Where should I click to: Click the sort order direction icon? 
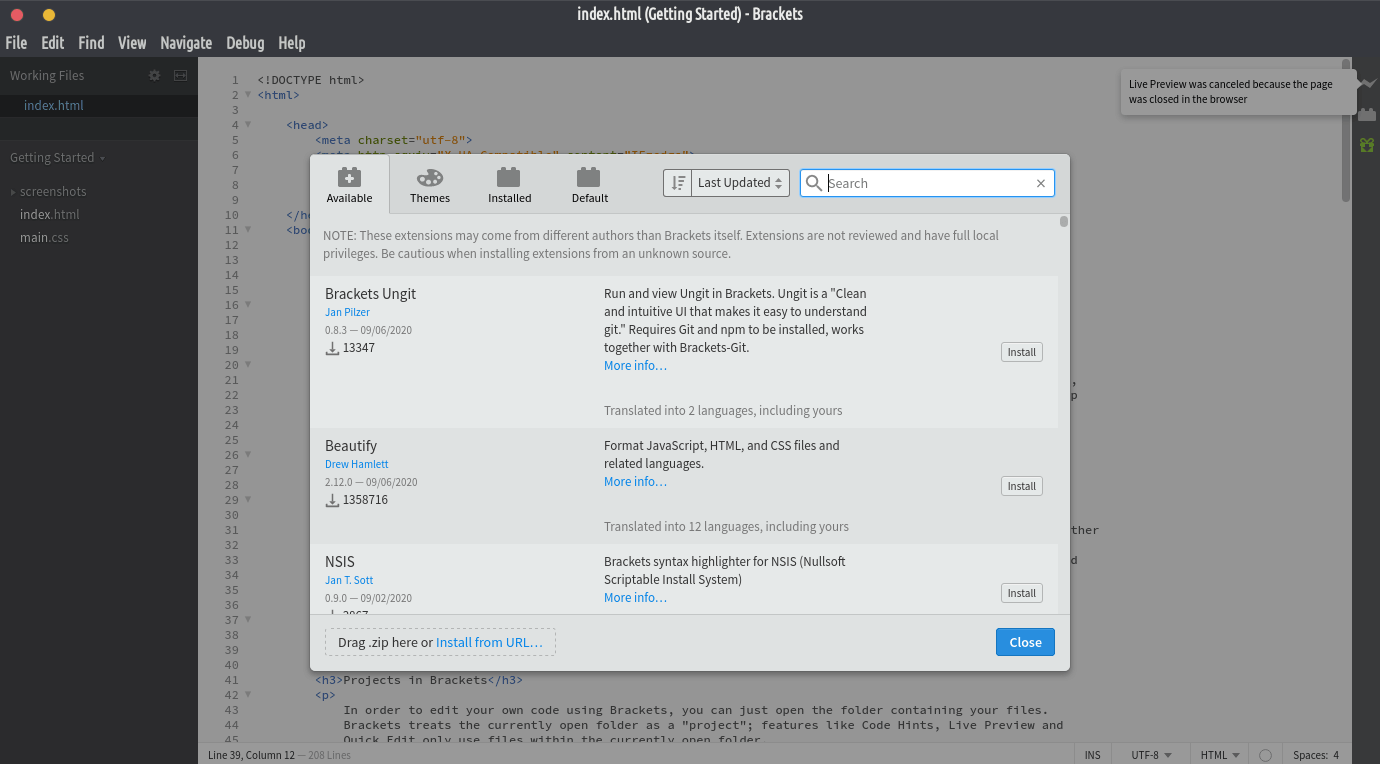[678, 183]
